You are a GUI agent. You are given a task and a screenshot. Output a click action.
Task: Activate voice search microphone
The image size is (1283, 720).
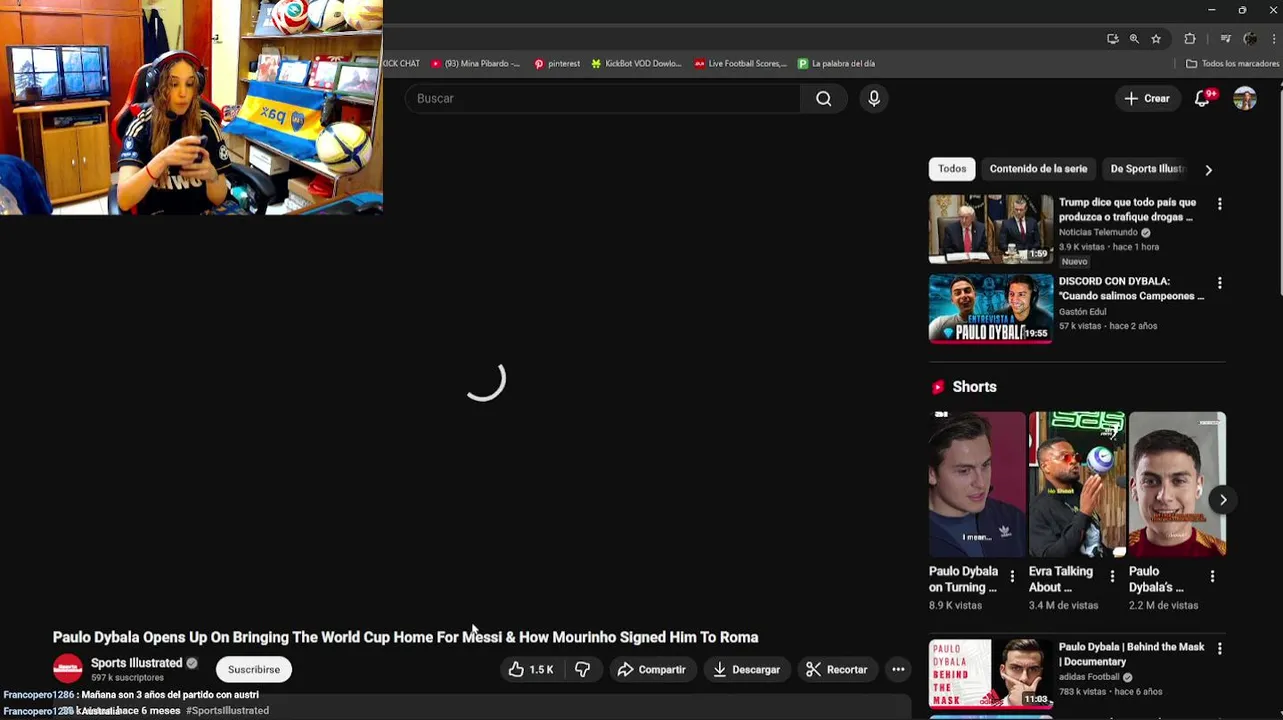874,98
